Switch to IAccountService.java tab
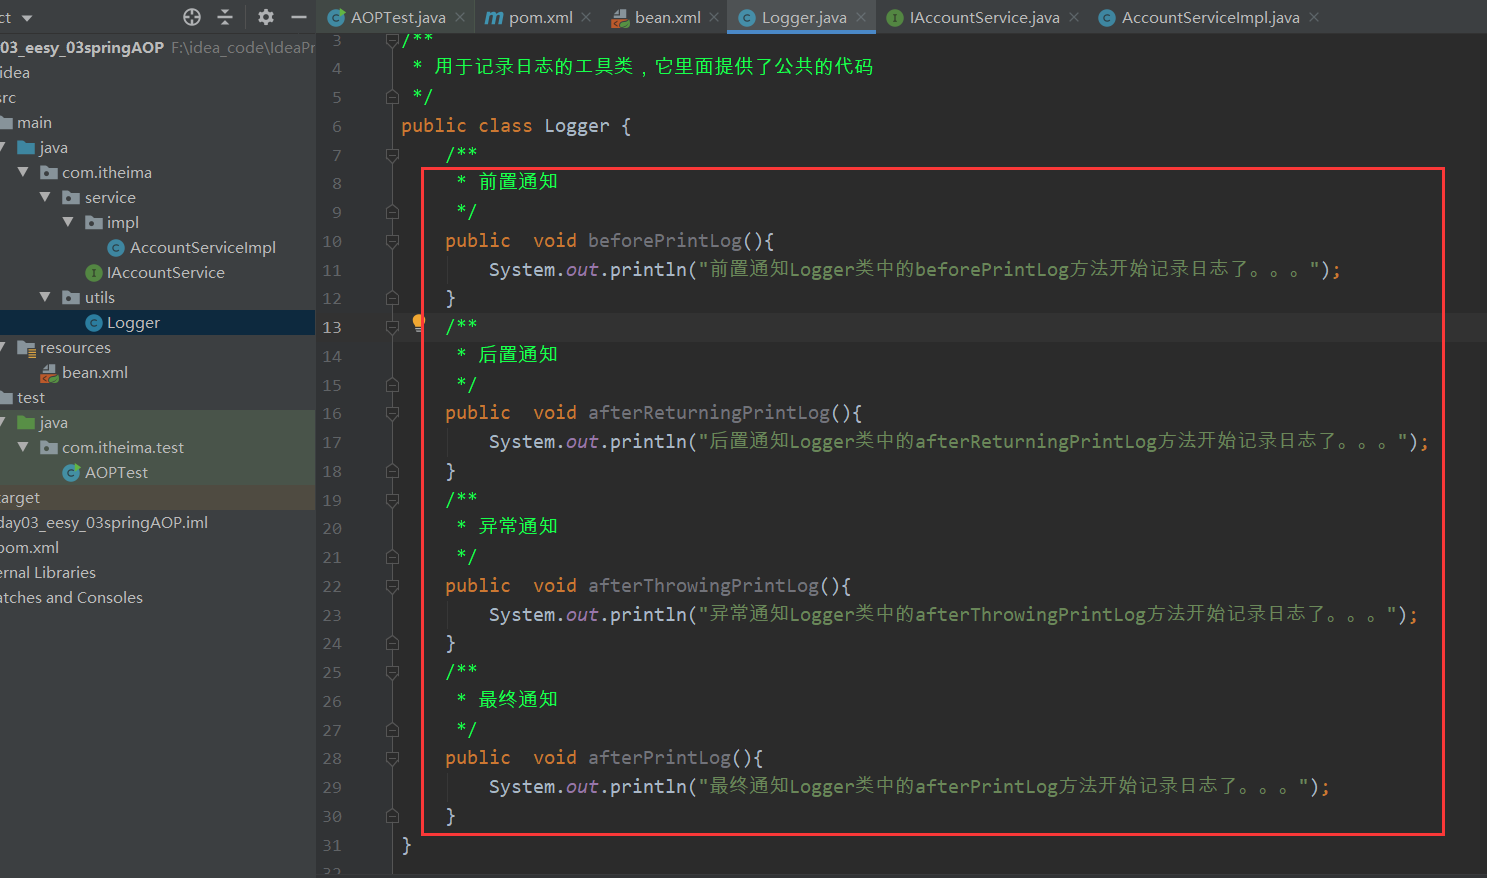 click(984, 17)
